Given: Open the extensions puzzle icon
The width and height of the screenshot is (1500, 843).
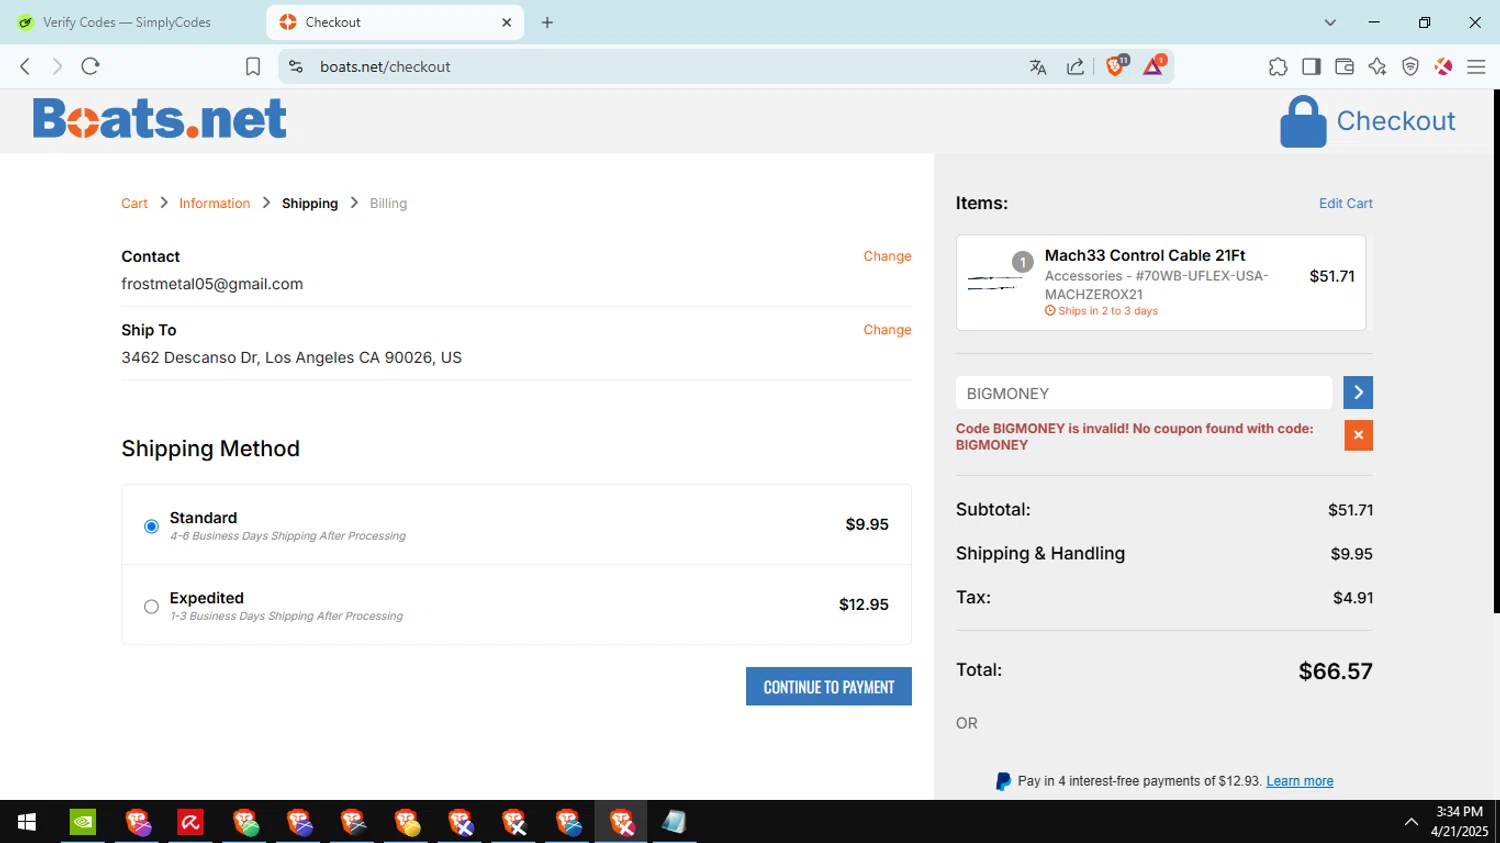Looking at the screenshot, I should click(x=1278, y=67).
